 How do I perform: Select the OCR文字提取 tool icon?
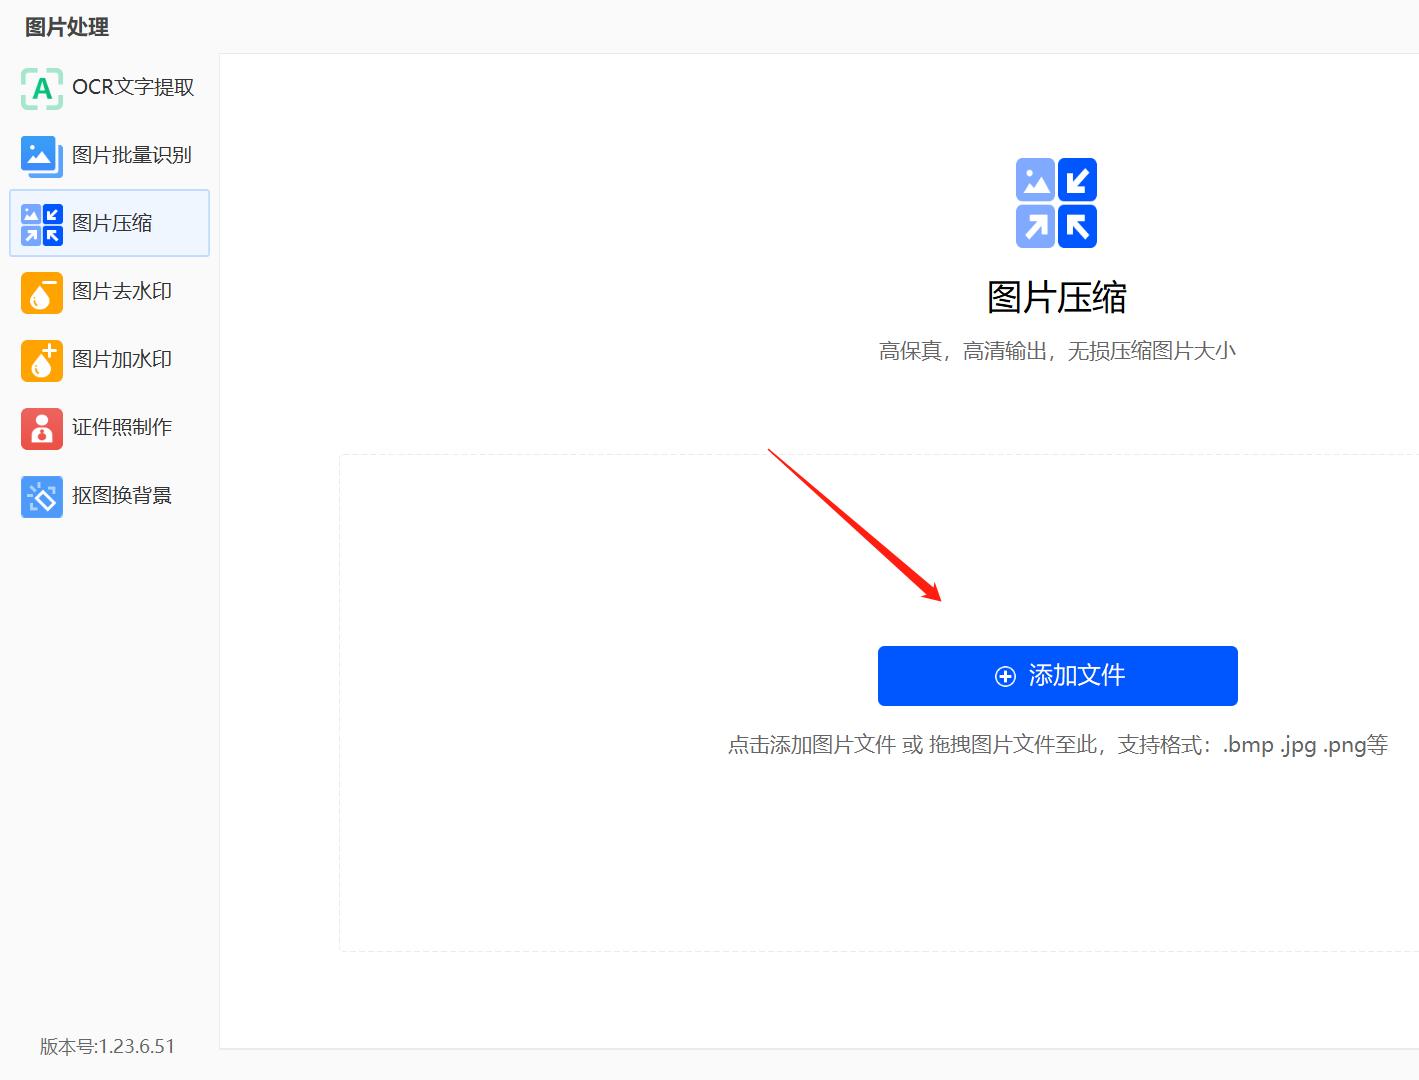pos(41,89)
